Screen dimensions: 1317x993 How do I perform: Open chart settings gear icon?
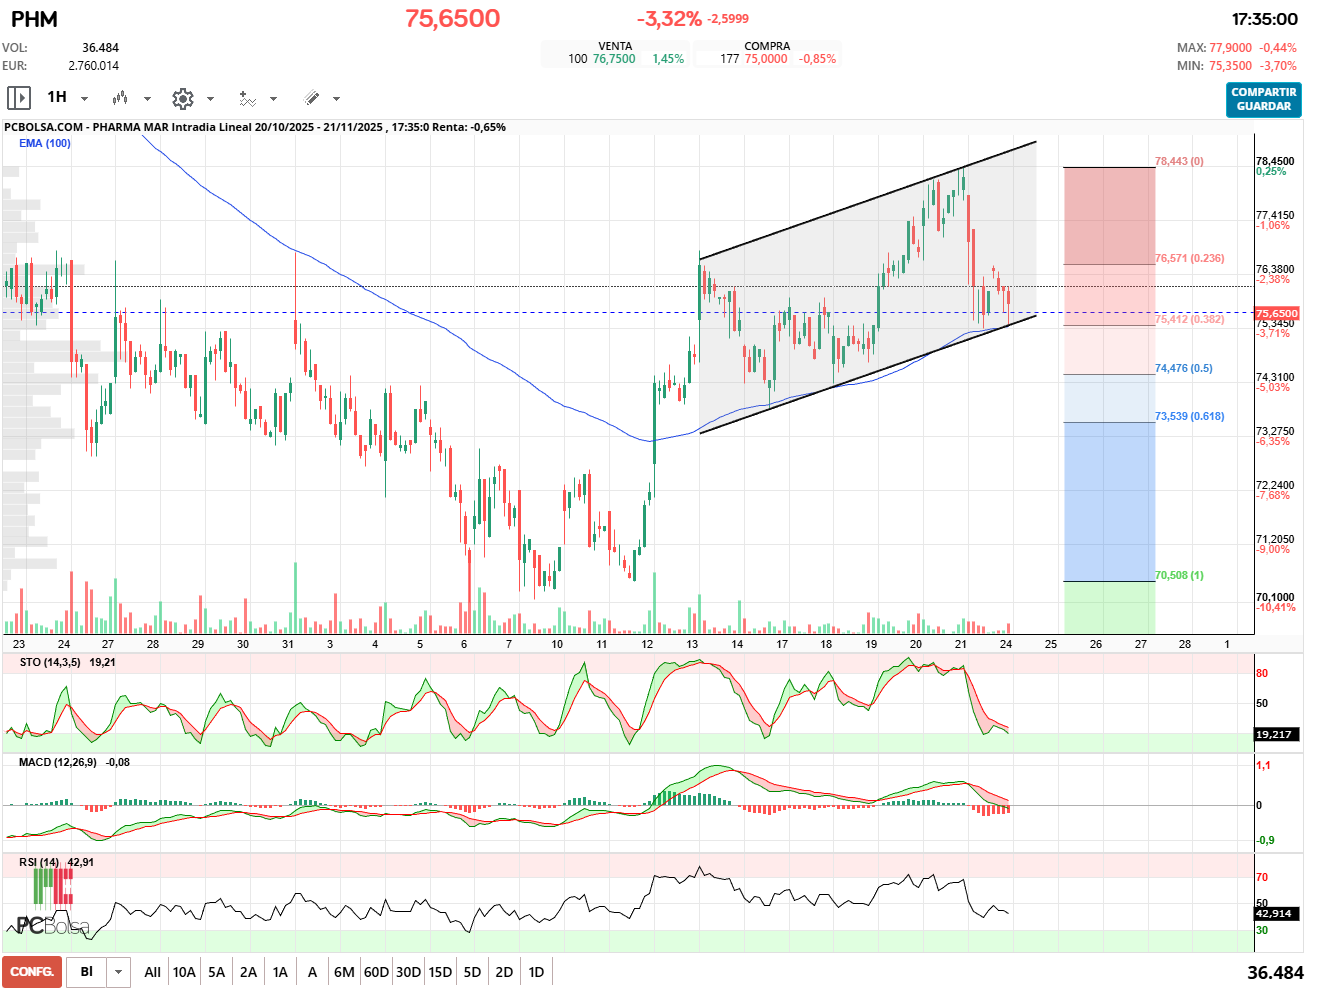click(182, 98)
